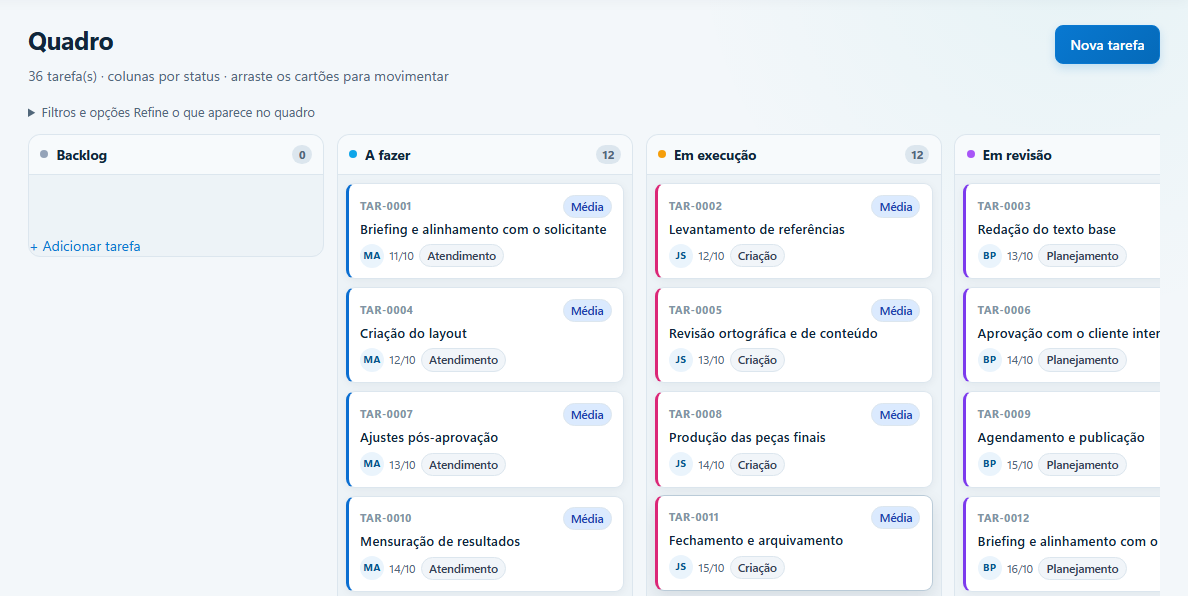Select the Em execução column header
The image size is (1188, 596).
point(793,155)
